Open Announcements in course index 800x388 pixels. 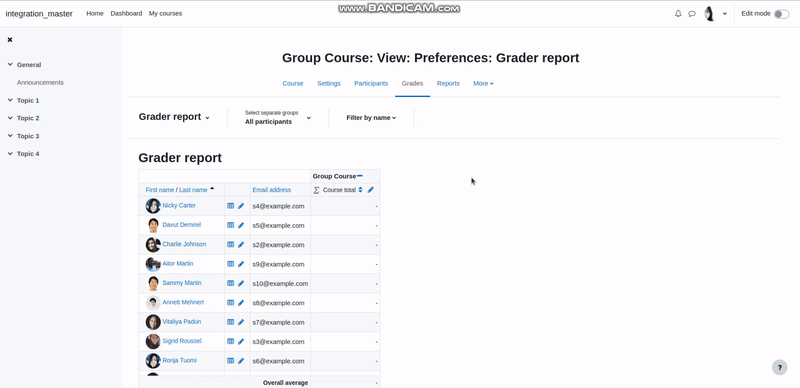[40, 83]
